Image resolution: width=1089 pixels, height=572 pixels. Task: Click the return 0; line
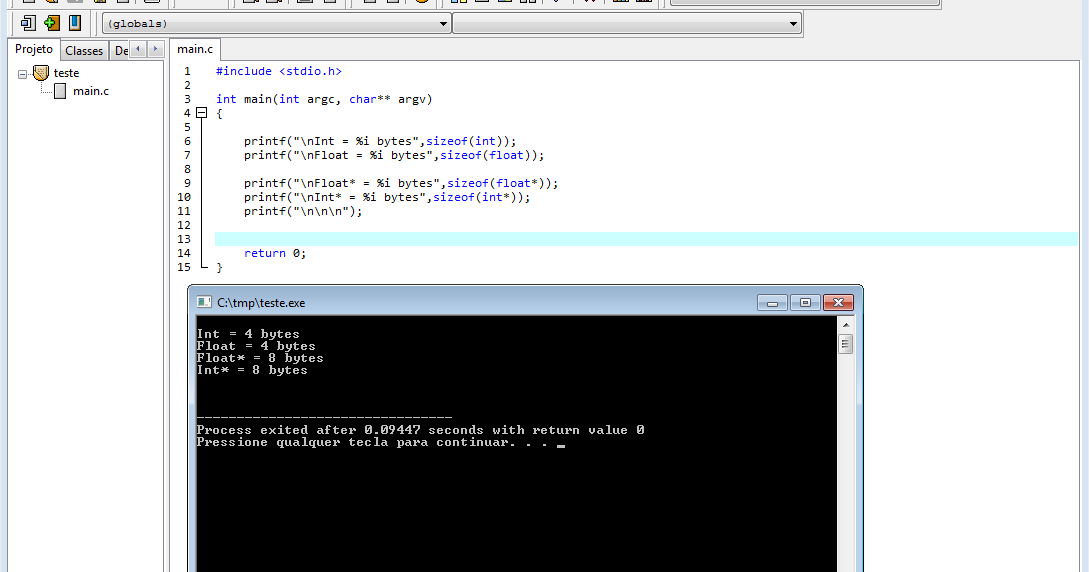[x=275, y=253]
